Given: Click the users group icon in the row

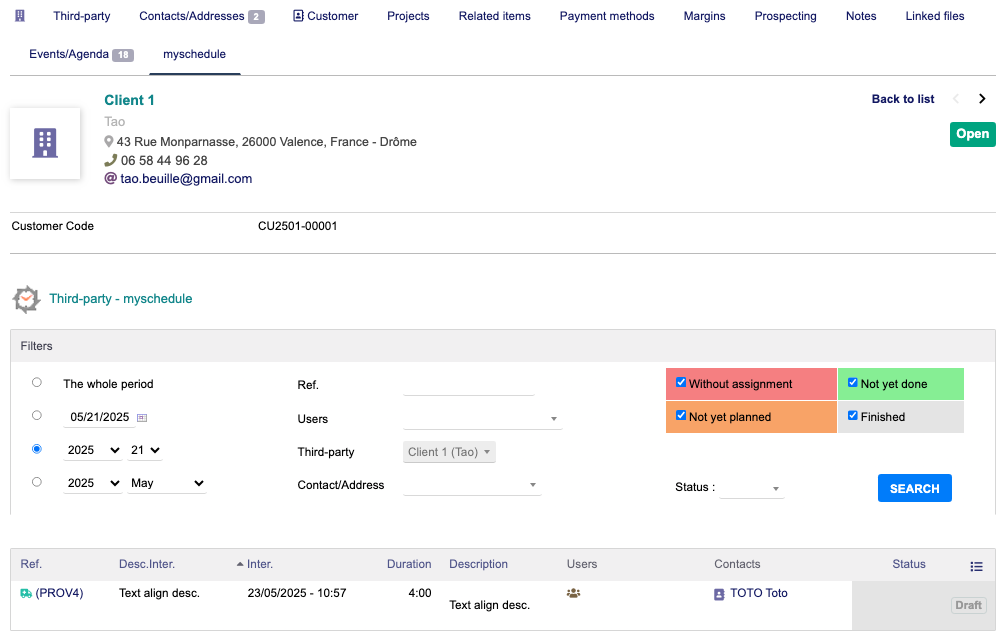Looking at the screenshot, I should [574, 593].
